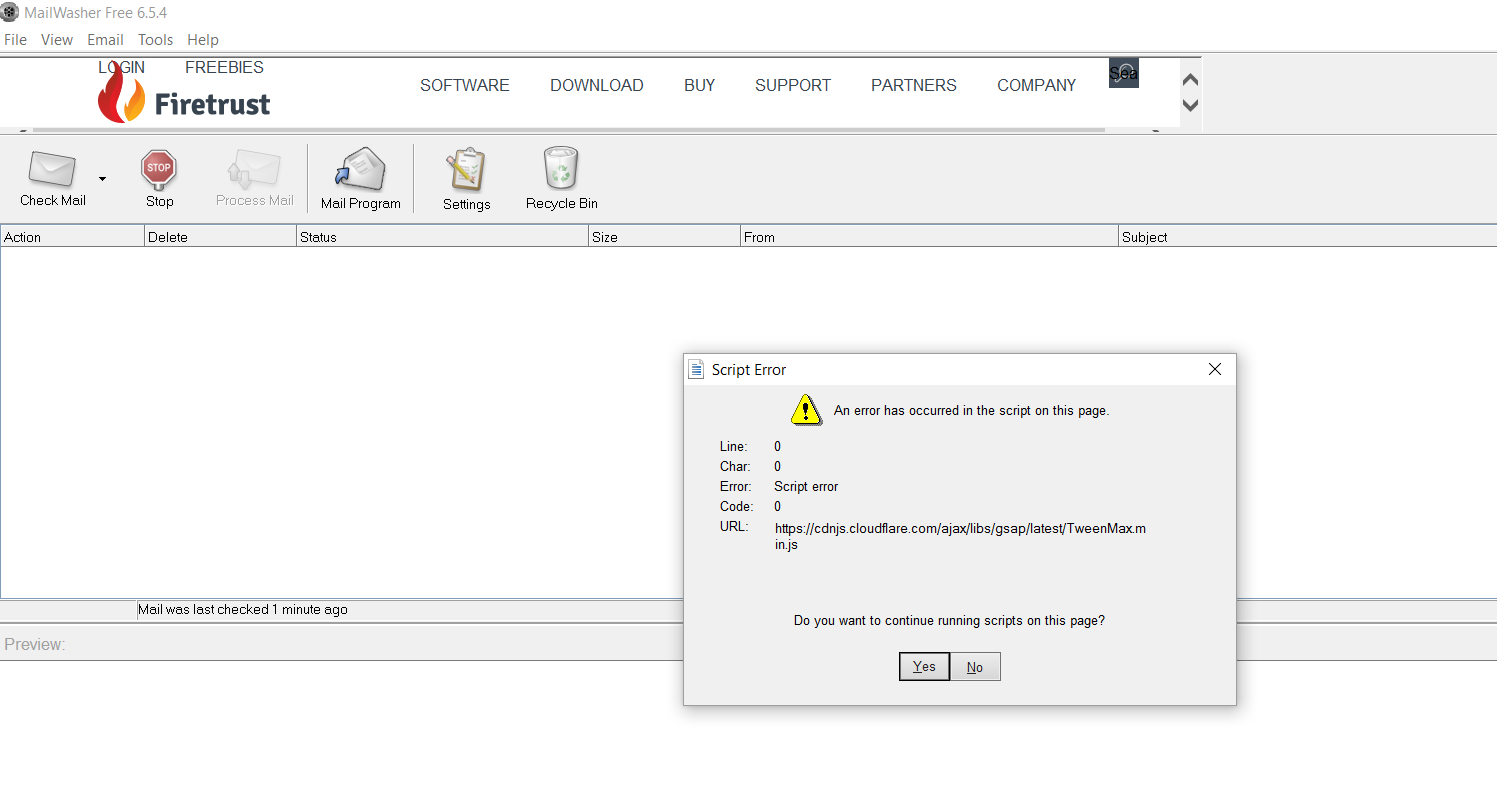Open the DOWNLOAD navigation link

point(597,86)
